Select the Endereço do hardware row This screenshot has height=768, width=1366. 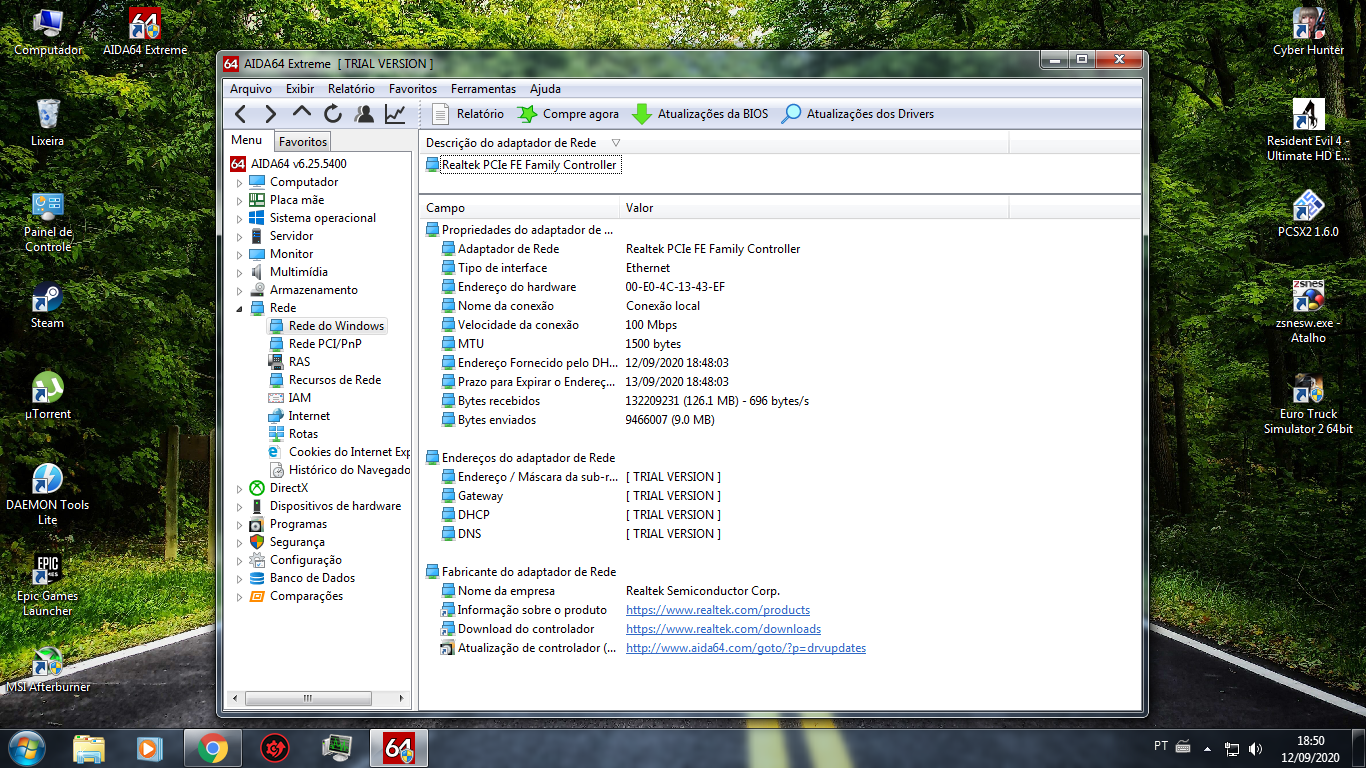point(780,287)
